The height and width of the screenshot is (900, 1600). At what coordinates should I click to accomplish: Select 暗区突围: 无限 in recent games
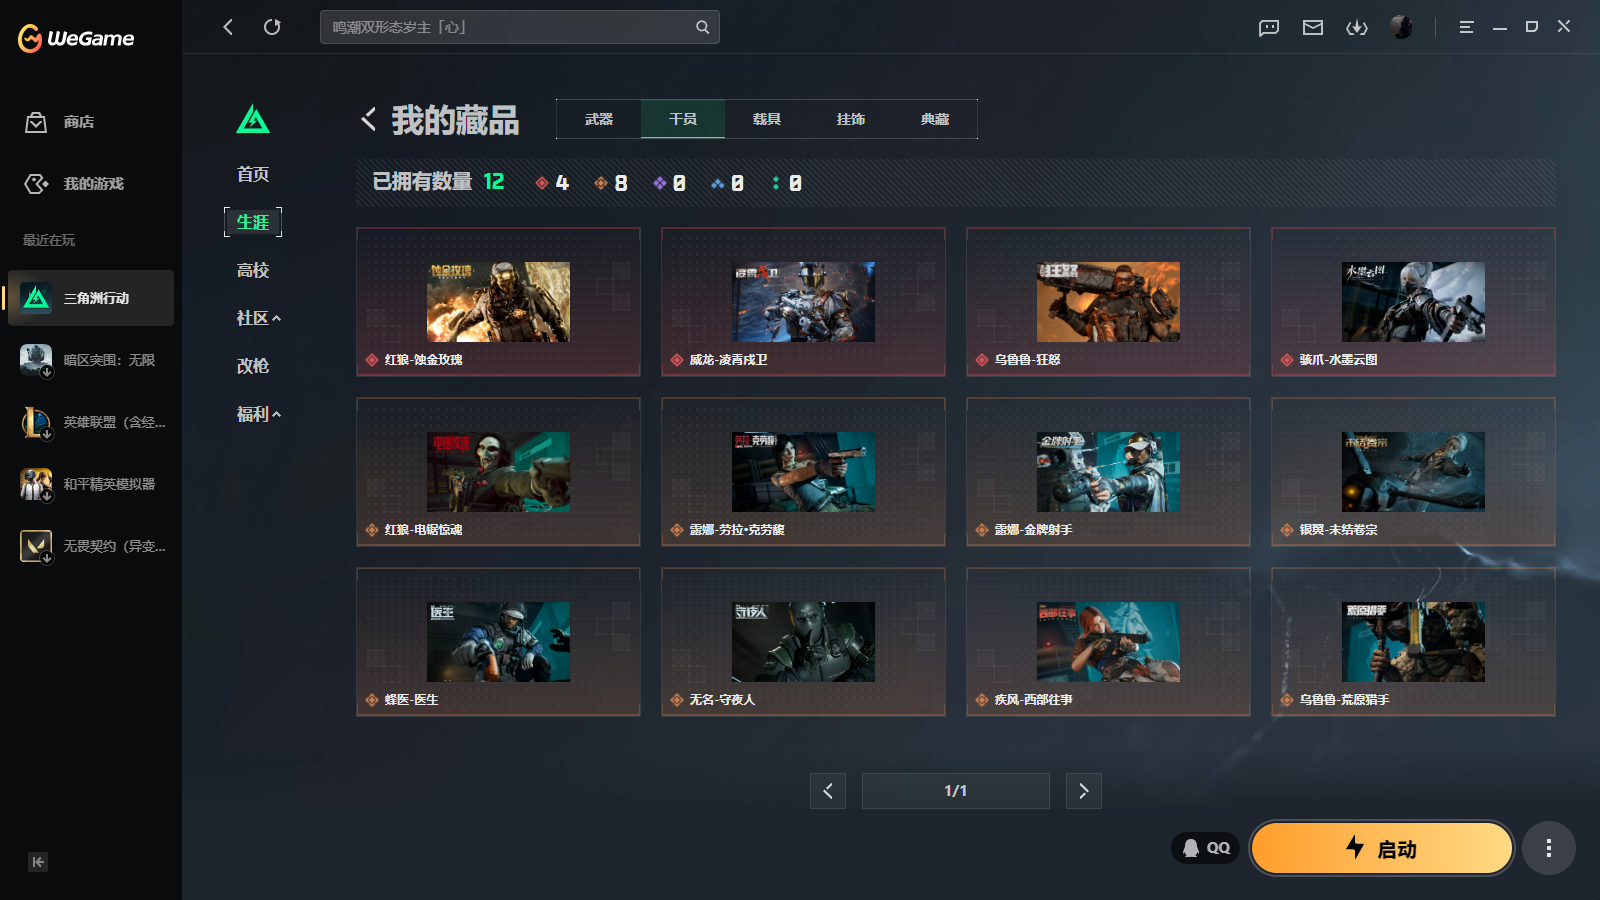pos(91,360)
